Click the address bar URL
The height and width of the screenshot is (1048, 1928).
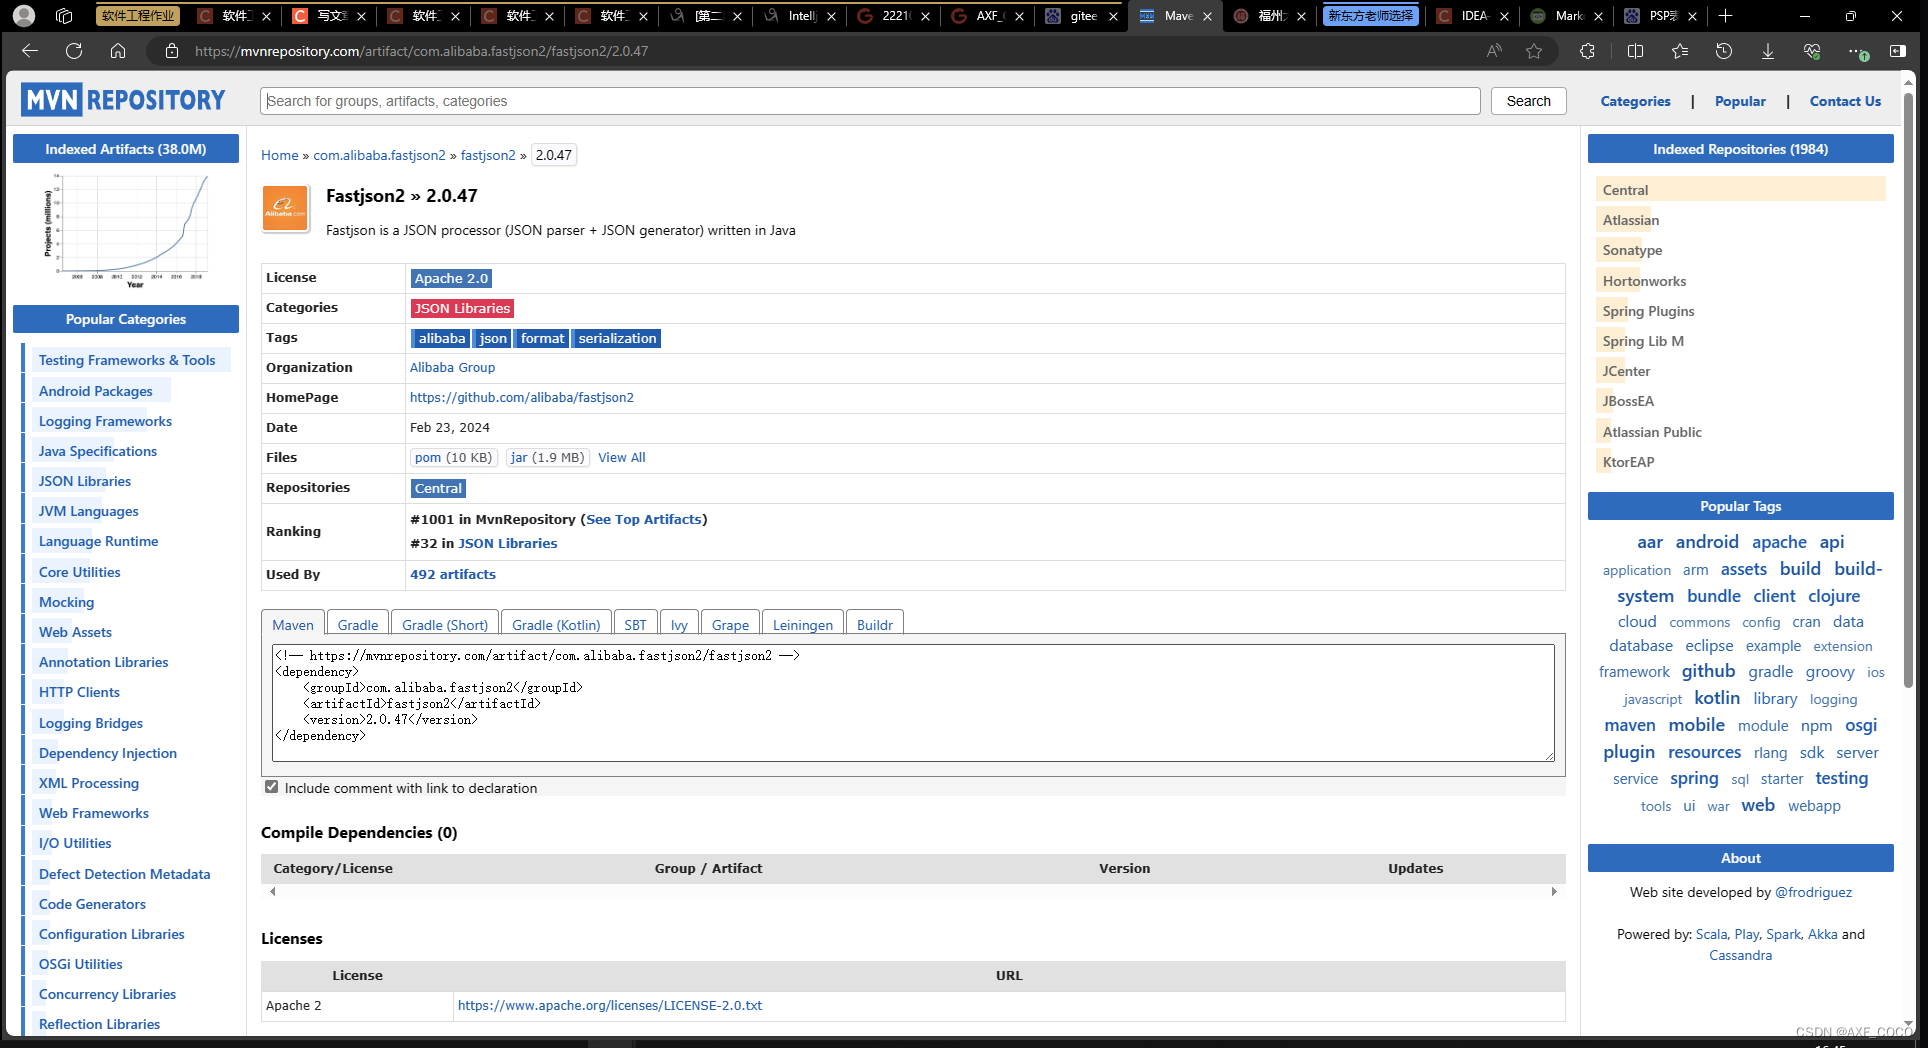421,51
